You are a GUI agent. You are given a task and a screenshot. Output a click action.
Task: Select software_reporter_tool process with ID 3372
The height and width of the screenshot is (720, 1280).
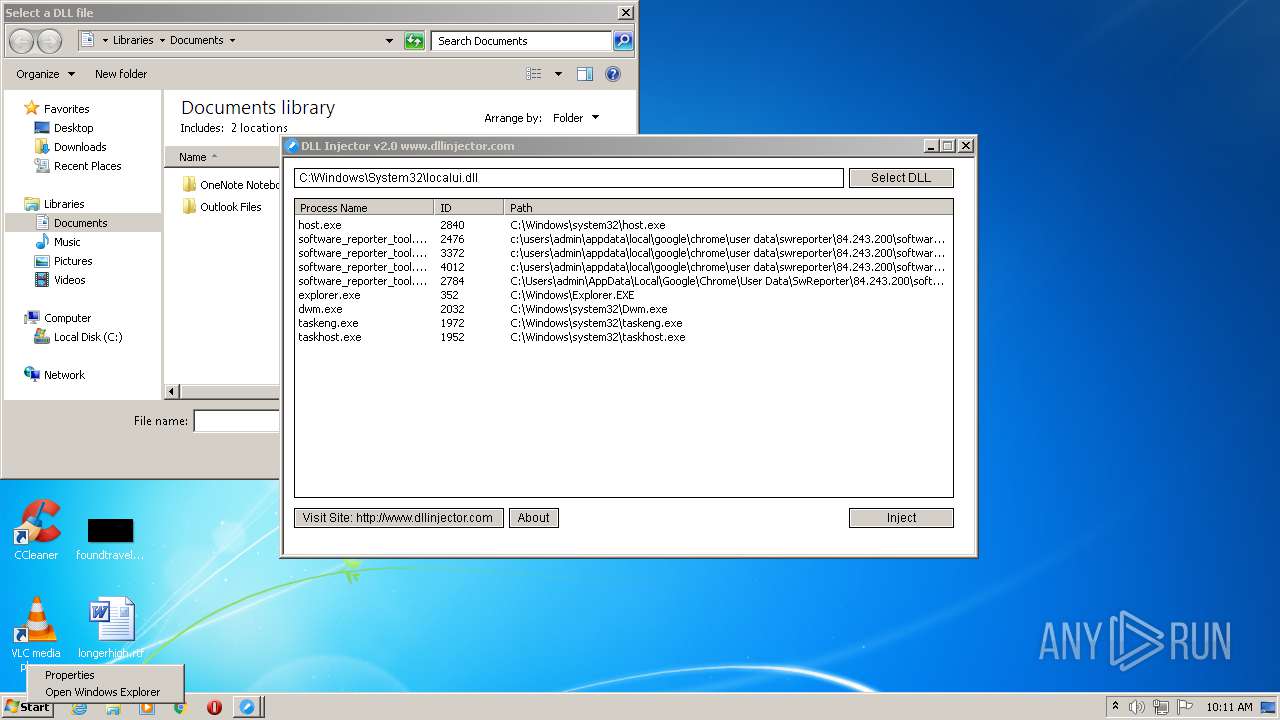pyautogui.click(x=623, y=253)
